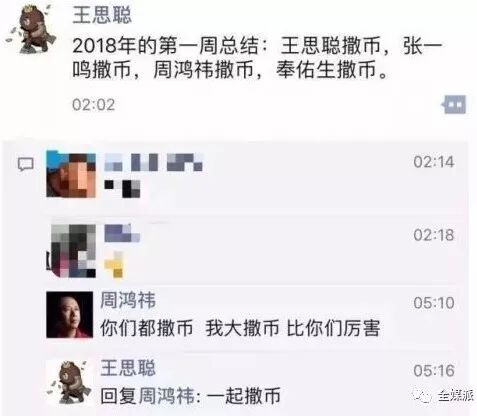
Task: Tap commenter name 周鸿祎 at 05:10
Action: [x=128, y=300]
